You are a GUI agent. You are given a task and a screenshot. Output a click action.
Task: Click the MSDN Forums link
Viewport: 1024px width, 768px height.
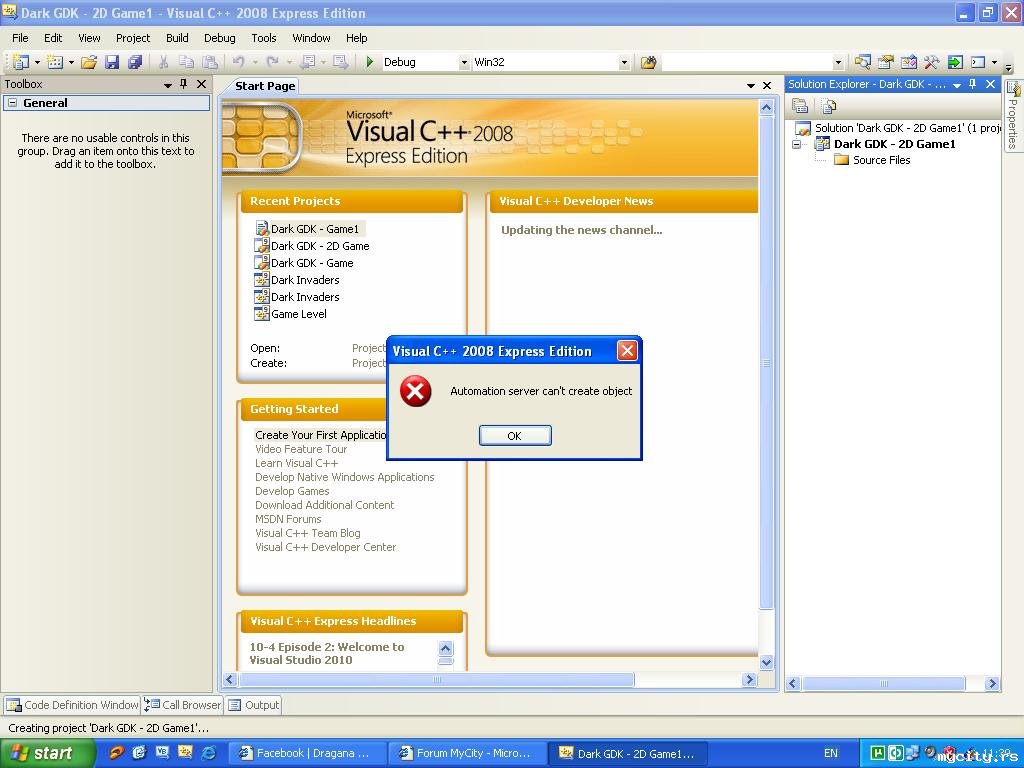(288, 519)
